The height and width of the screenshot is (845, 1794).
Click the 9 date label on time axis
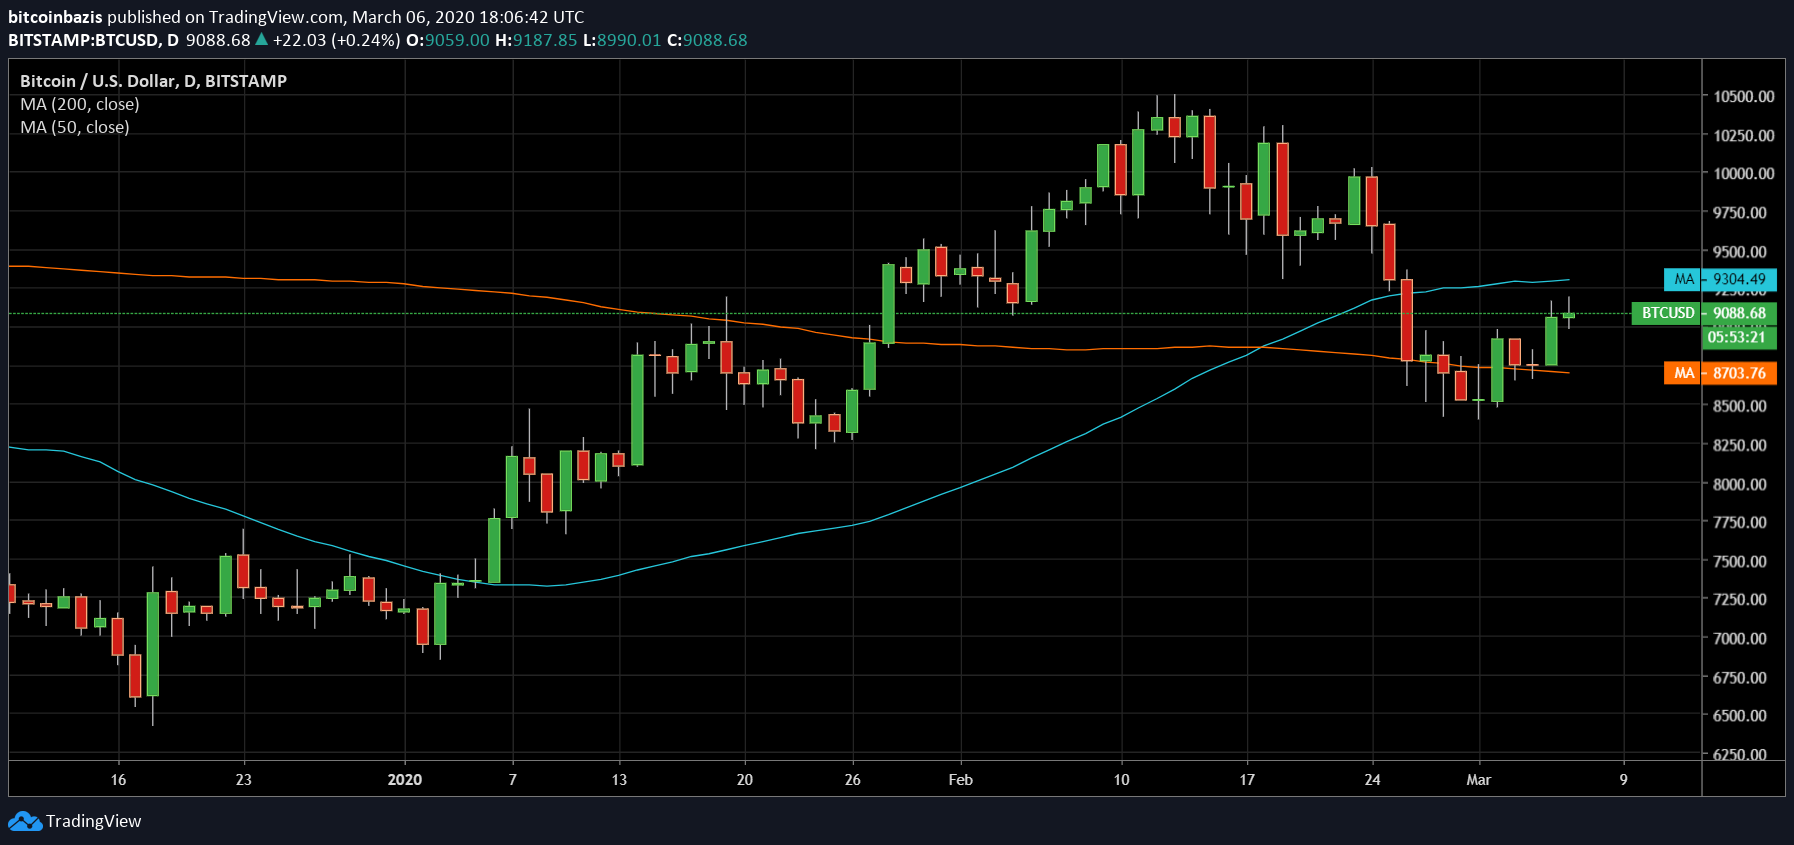1624,780
